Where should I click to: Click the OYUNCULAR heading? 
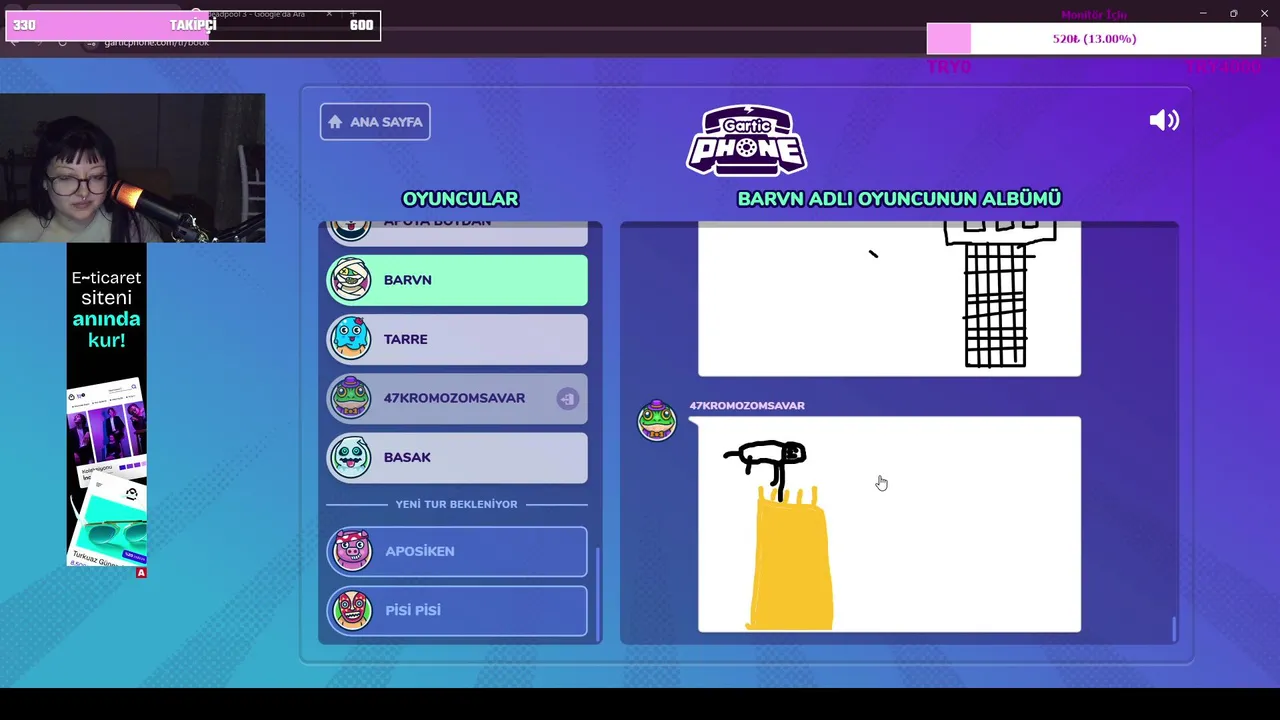point(460,199)
